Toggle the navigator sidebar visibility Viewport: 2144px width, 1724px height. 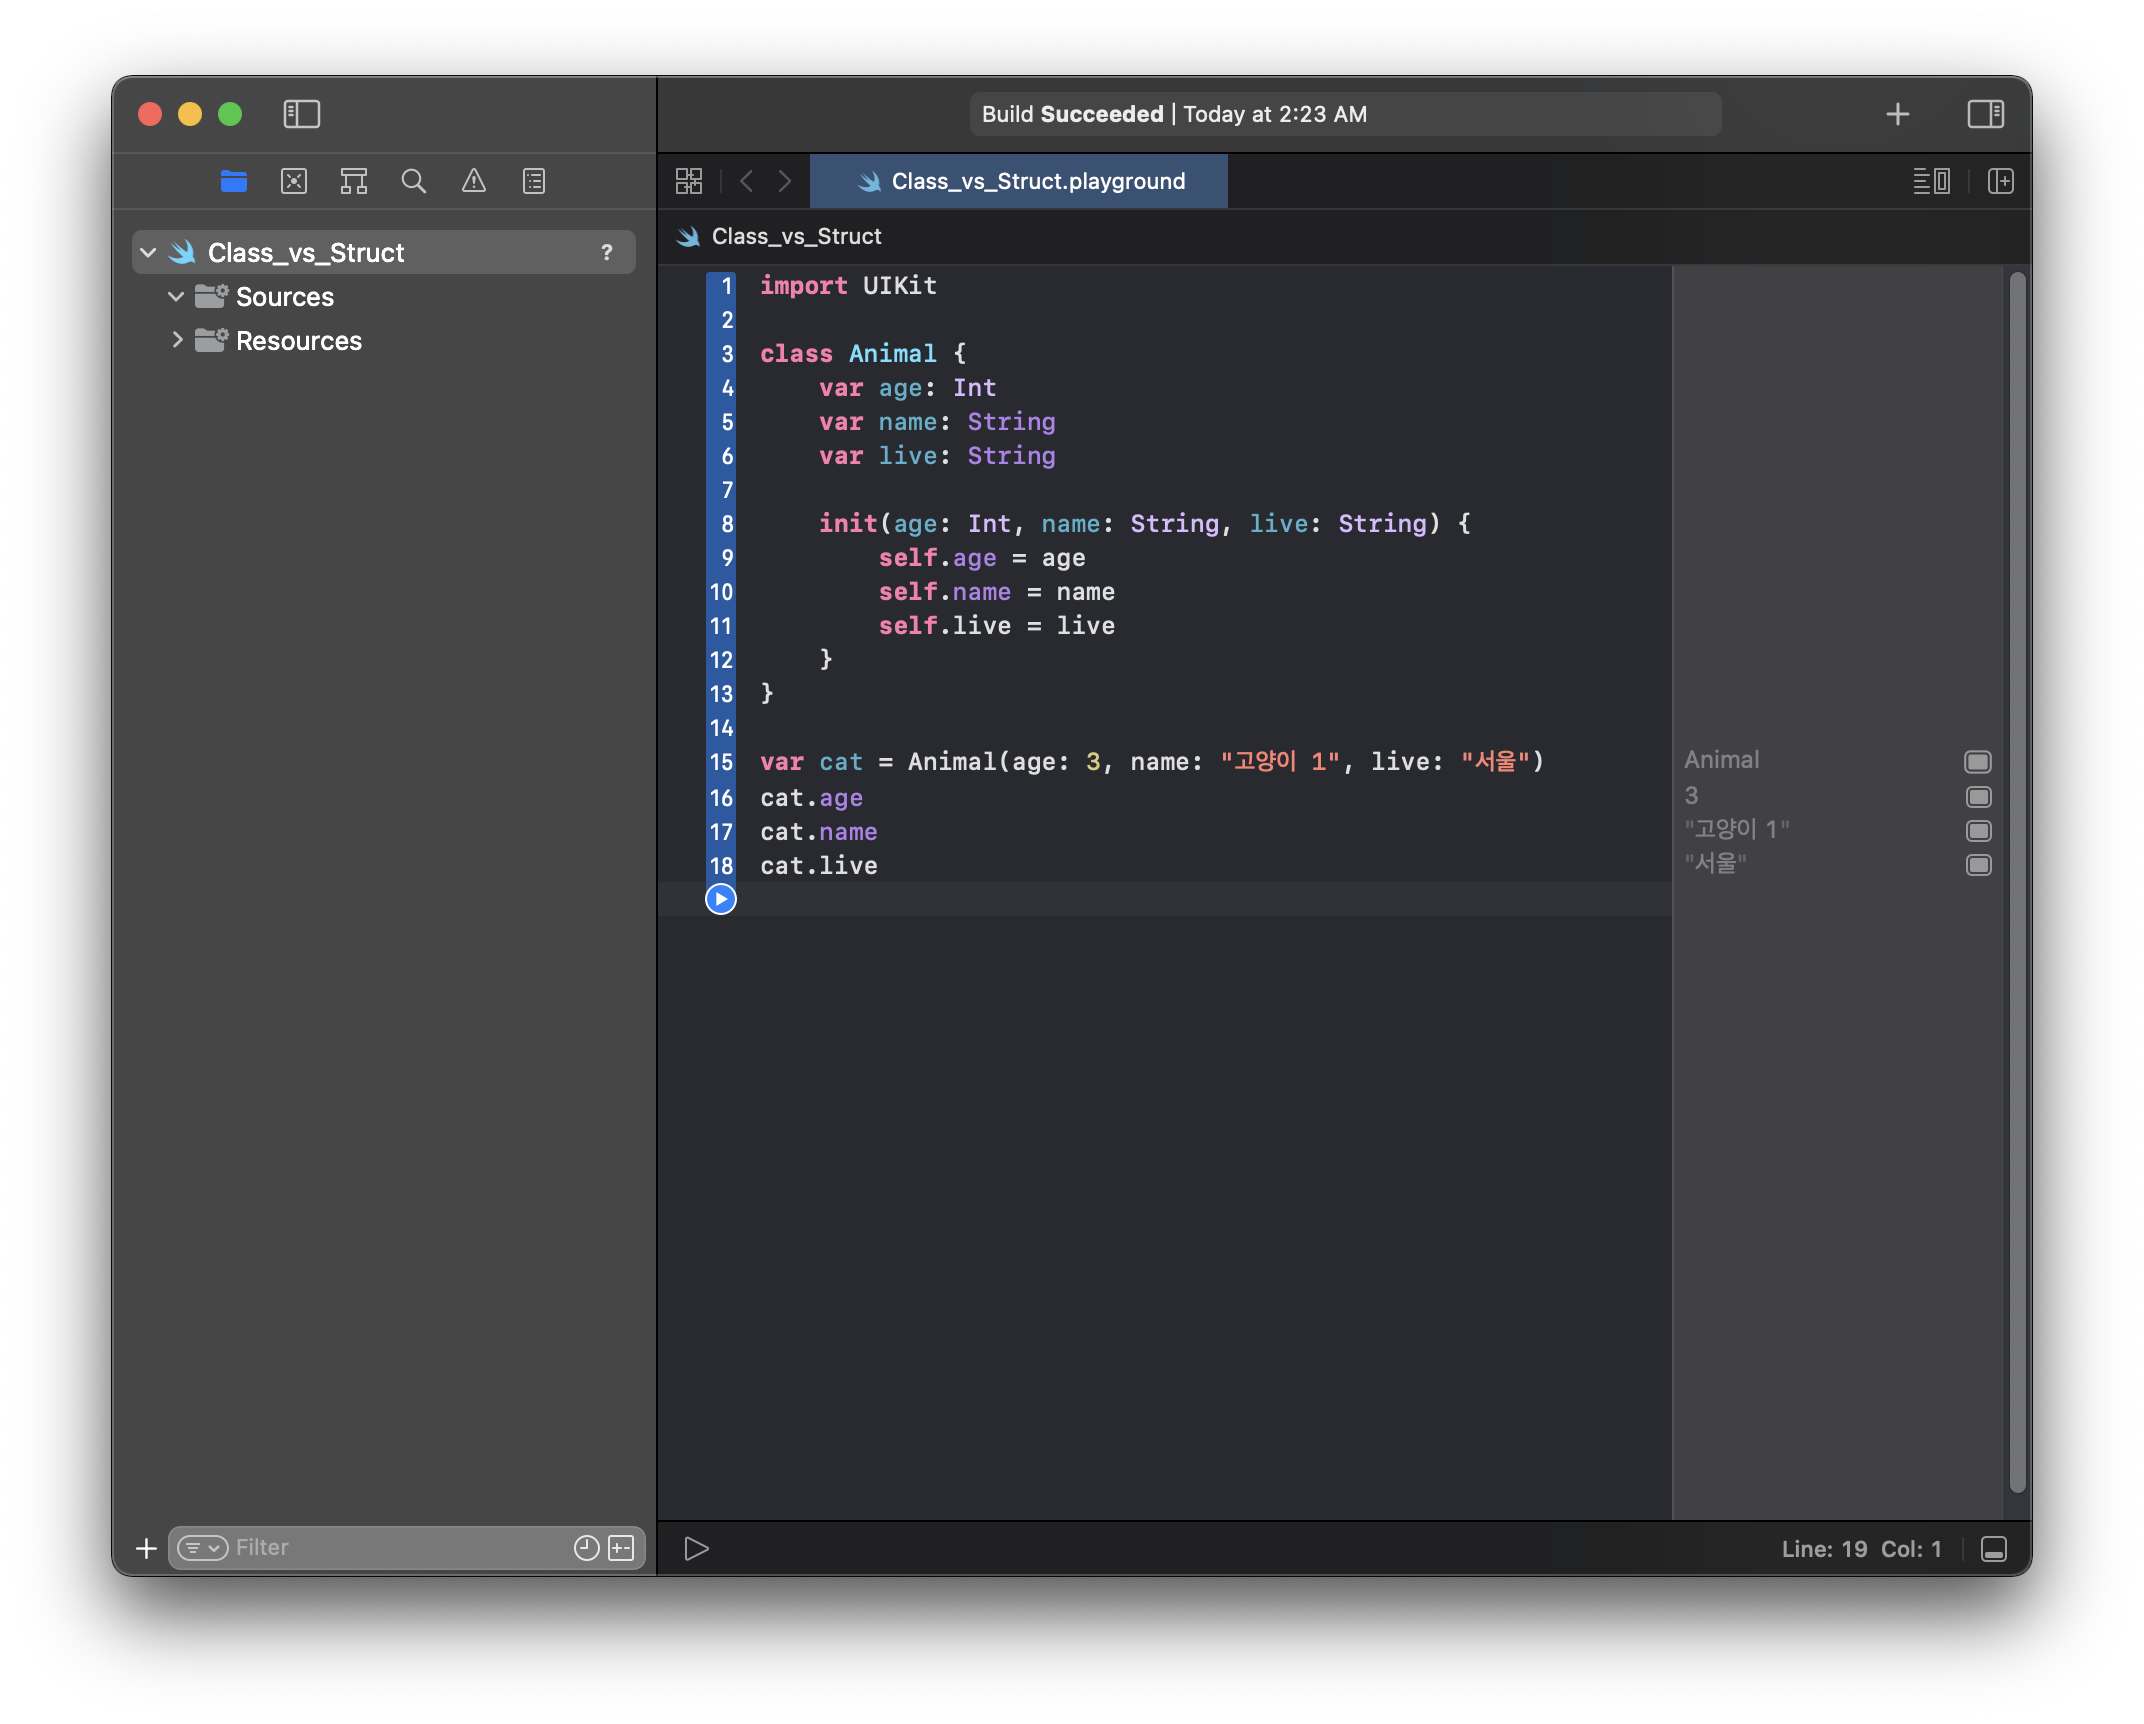pos(301,114)
